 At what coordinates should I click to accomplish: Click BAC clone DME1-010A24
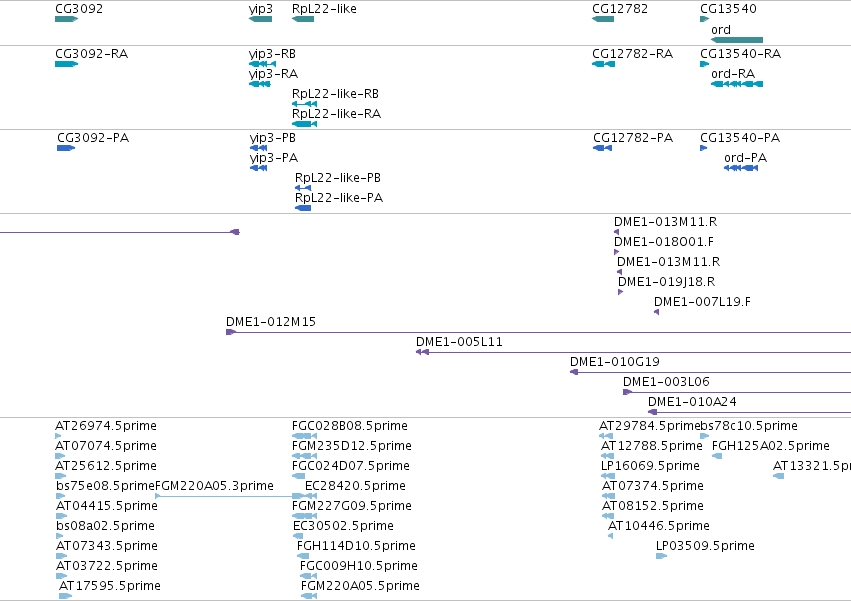click(x=750, y=412)
